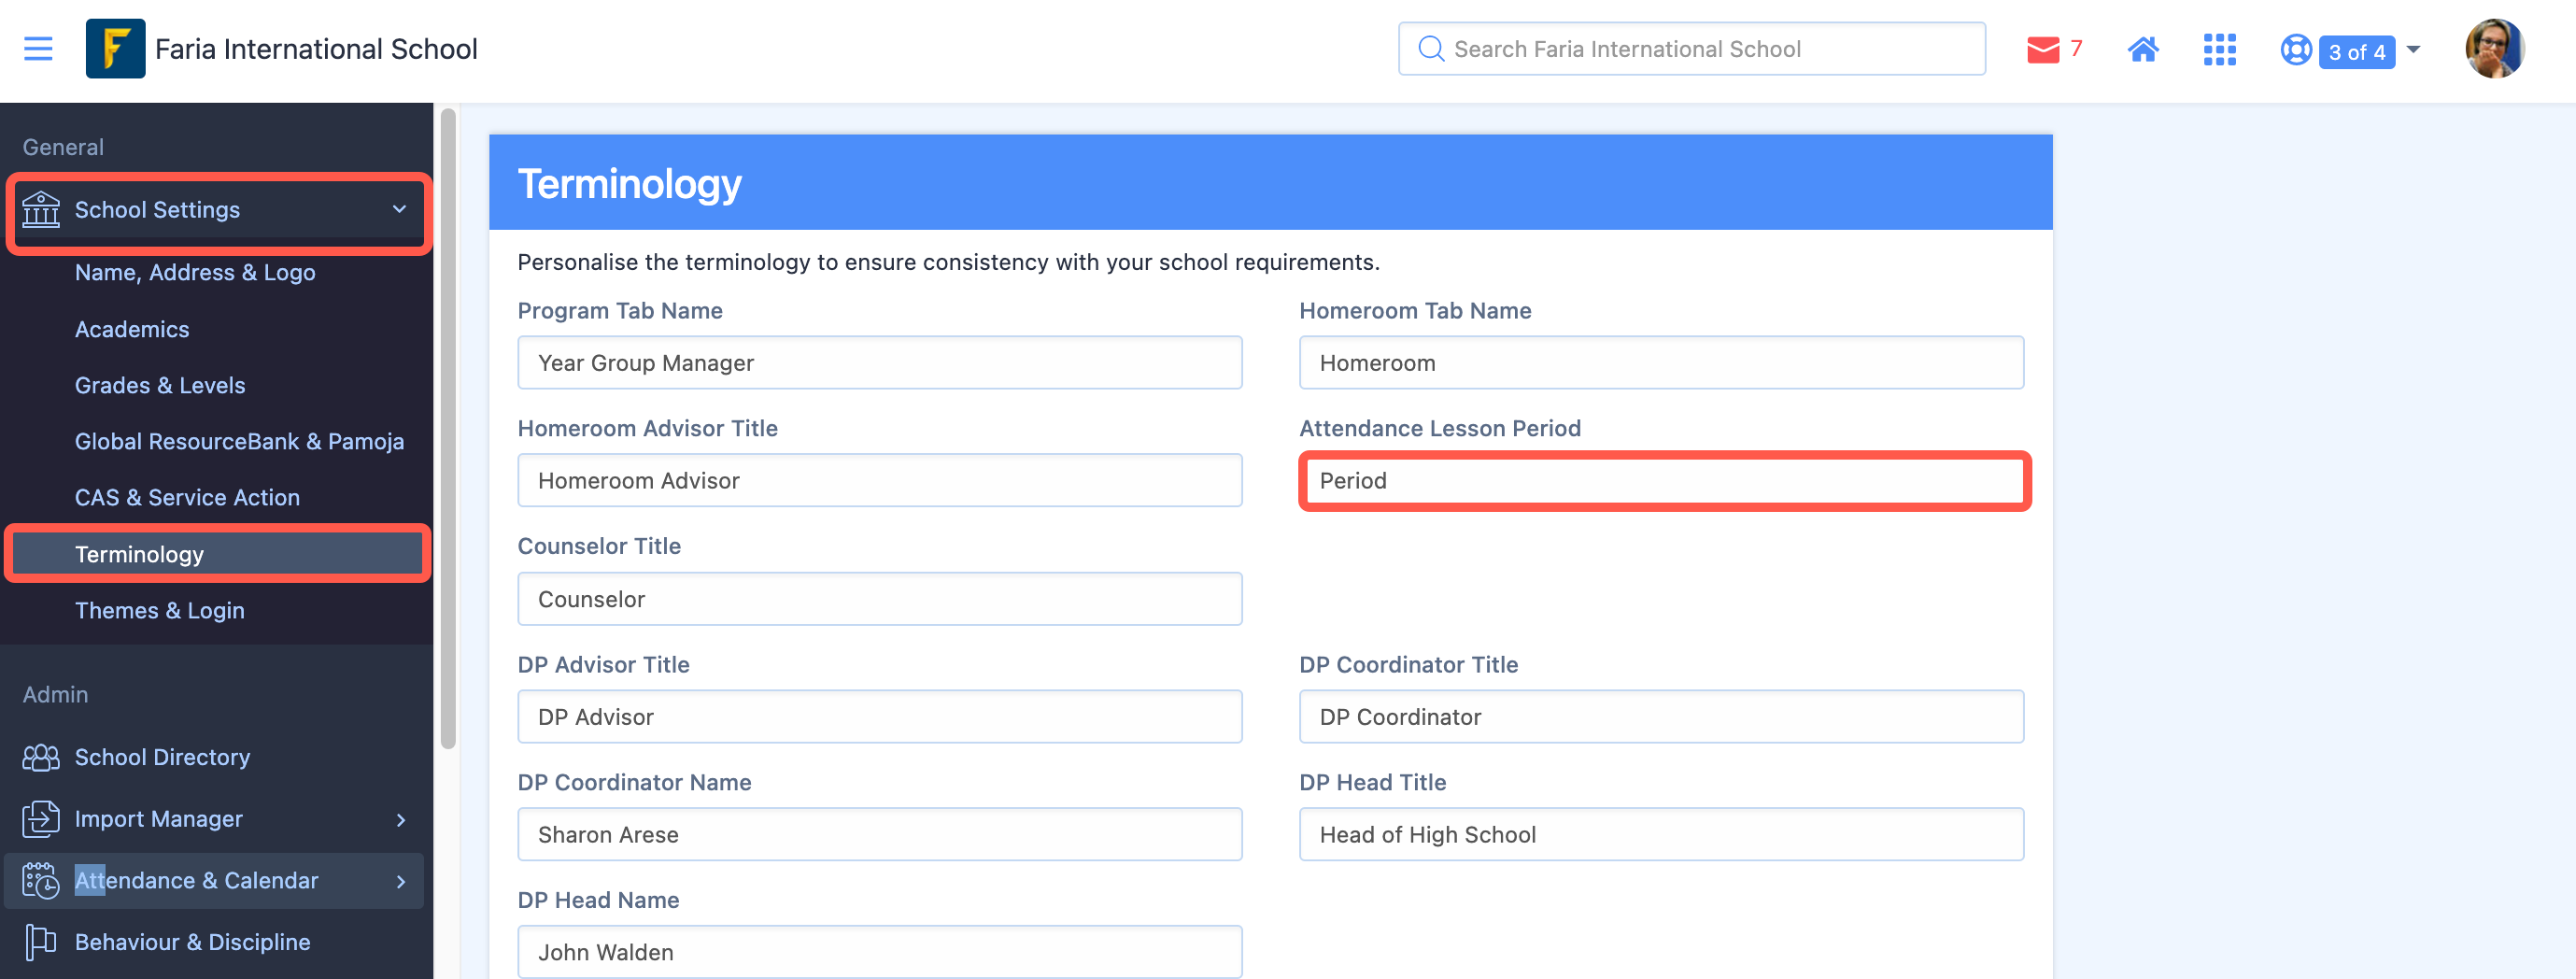Open the Import Manager document icon
The height and width of the screenshot is (979, 2576).
(40, 819)
